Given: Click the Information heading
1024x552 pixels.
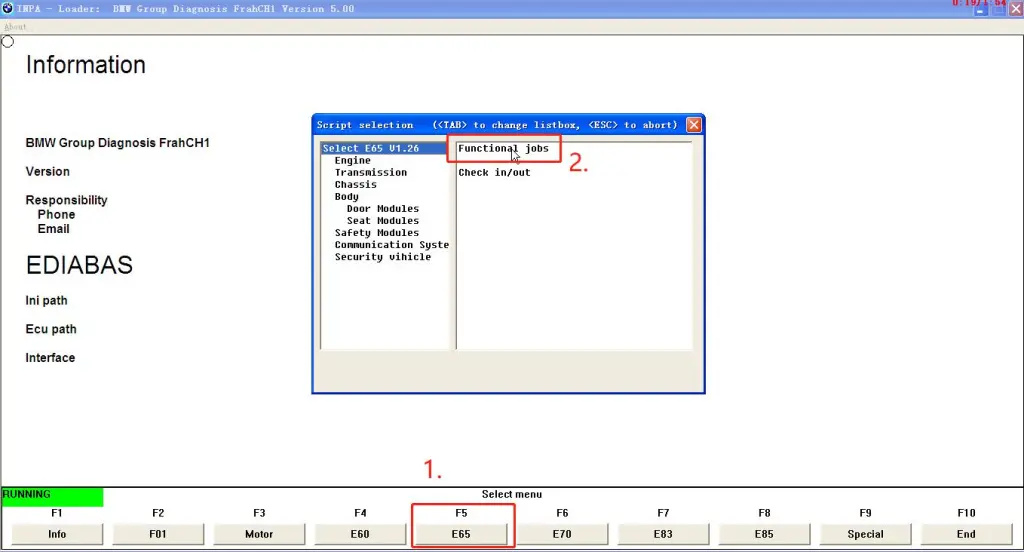Looking at the screenshot, I should tap(86, 65).
